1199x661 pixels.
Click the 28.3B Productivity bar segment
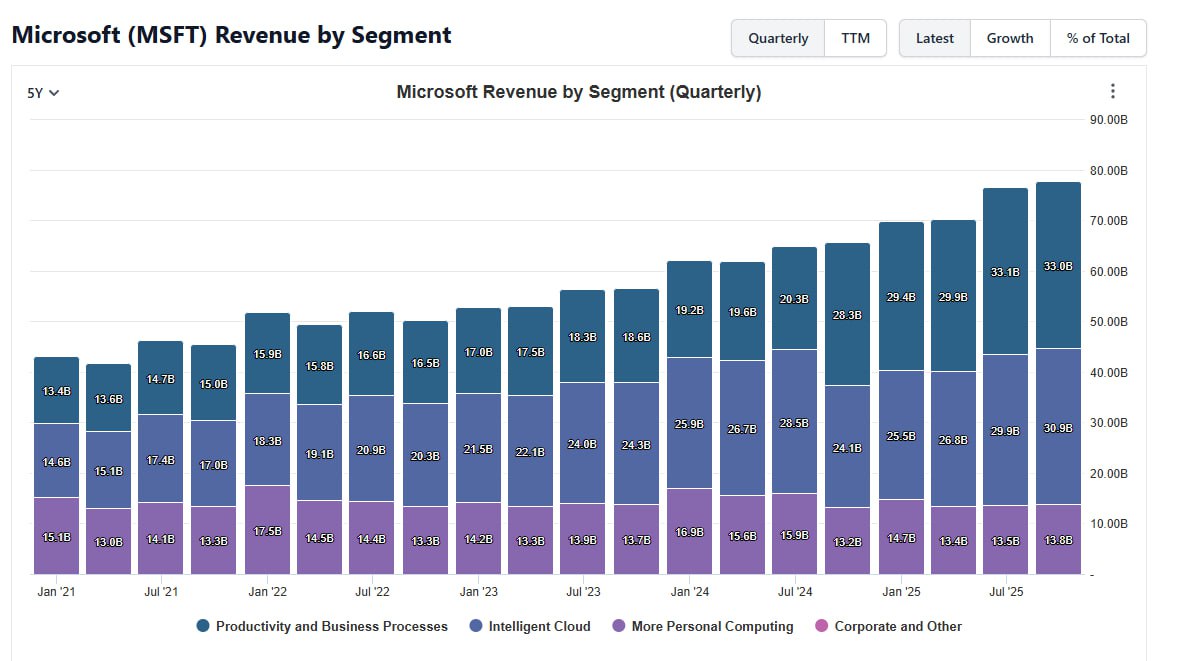click(x=847, y=315)
